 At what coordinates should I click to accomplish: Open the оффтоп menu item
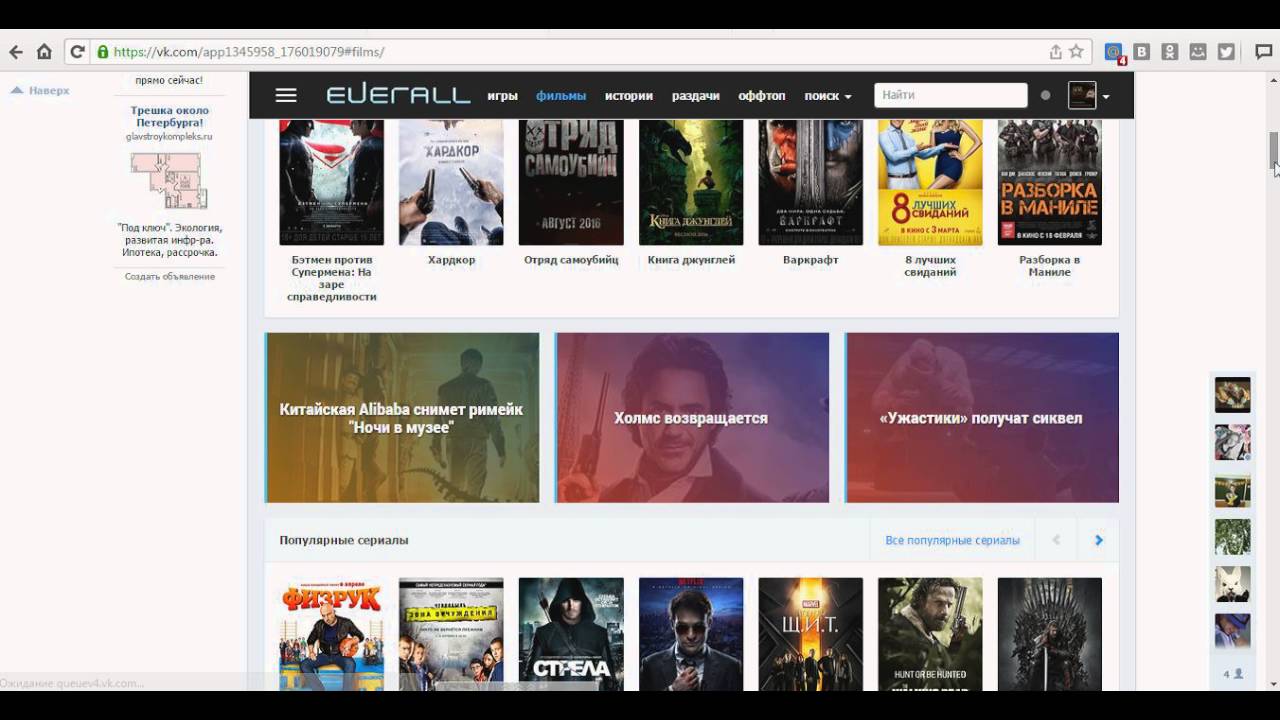point(762,96)
